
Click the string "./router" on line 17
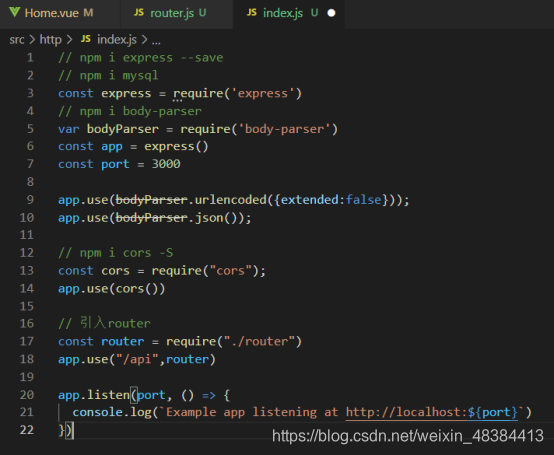click(x=259, y=342)
